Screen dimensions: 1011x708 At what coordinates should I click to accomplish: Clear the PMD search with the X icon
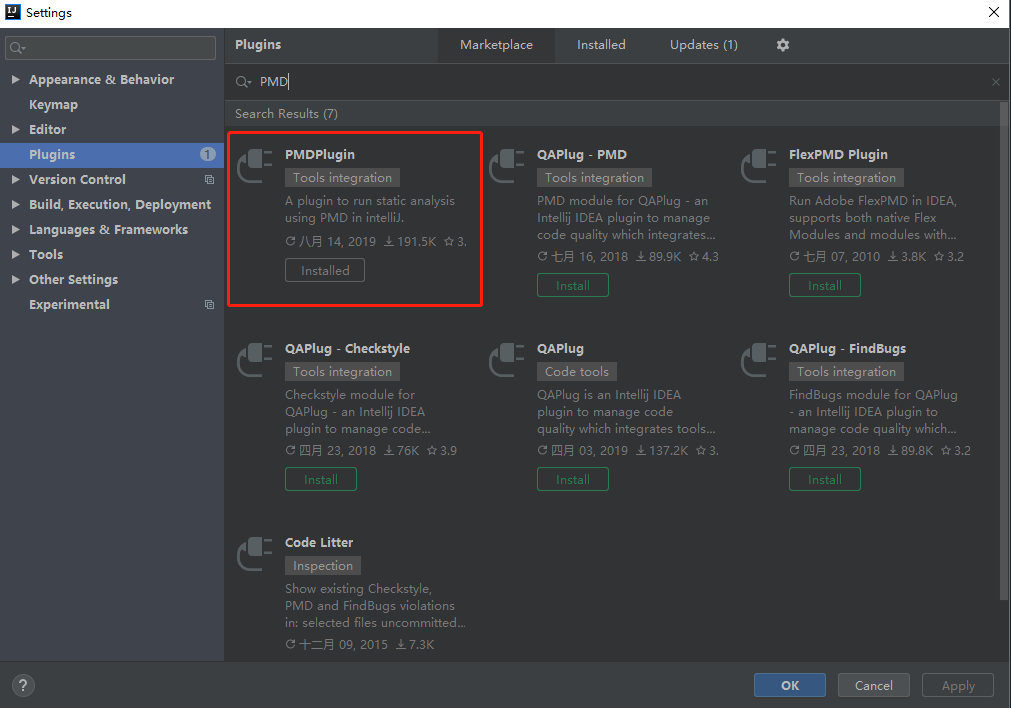tap(996, 81)
